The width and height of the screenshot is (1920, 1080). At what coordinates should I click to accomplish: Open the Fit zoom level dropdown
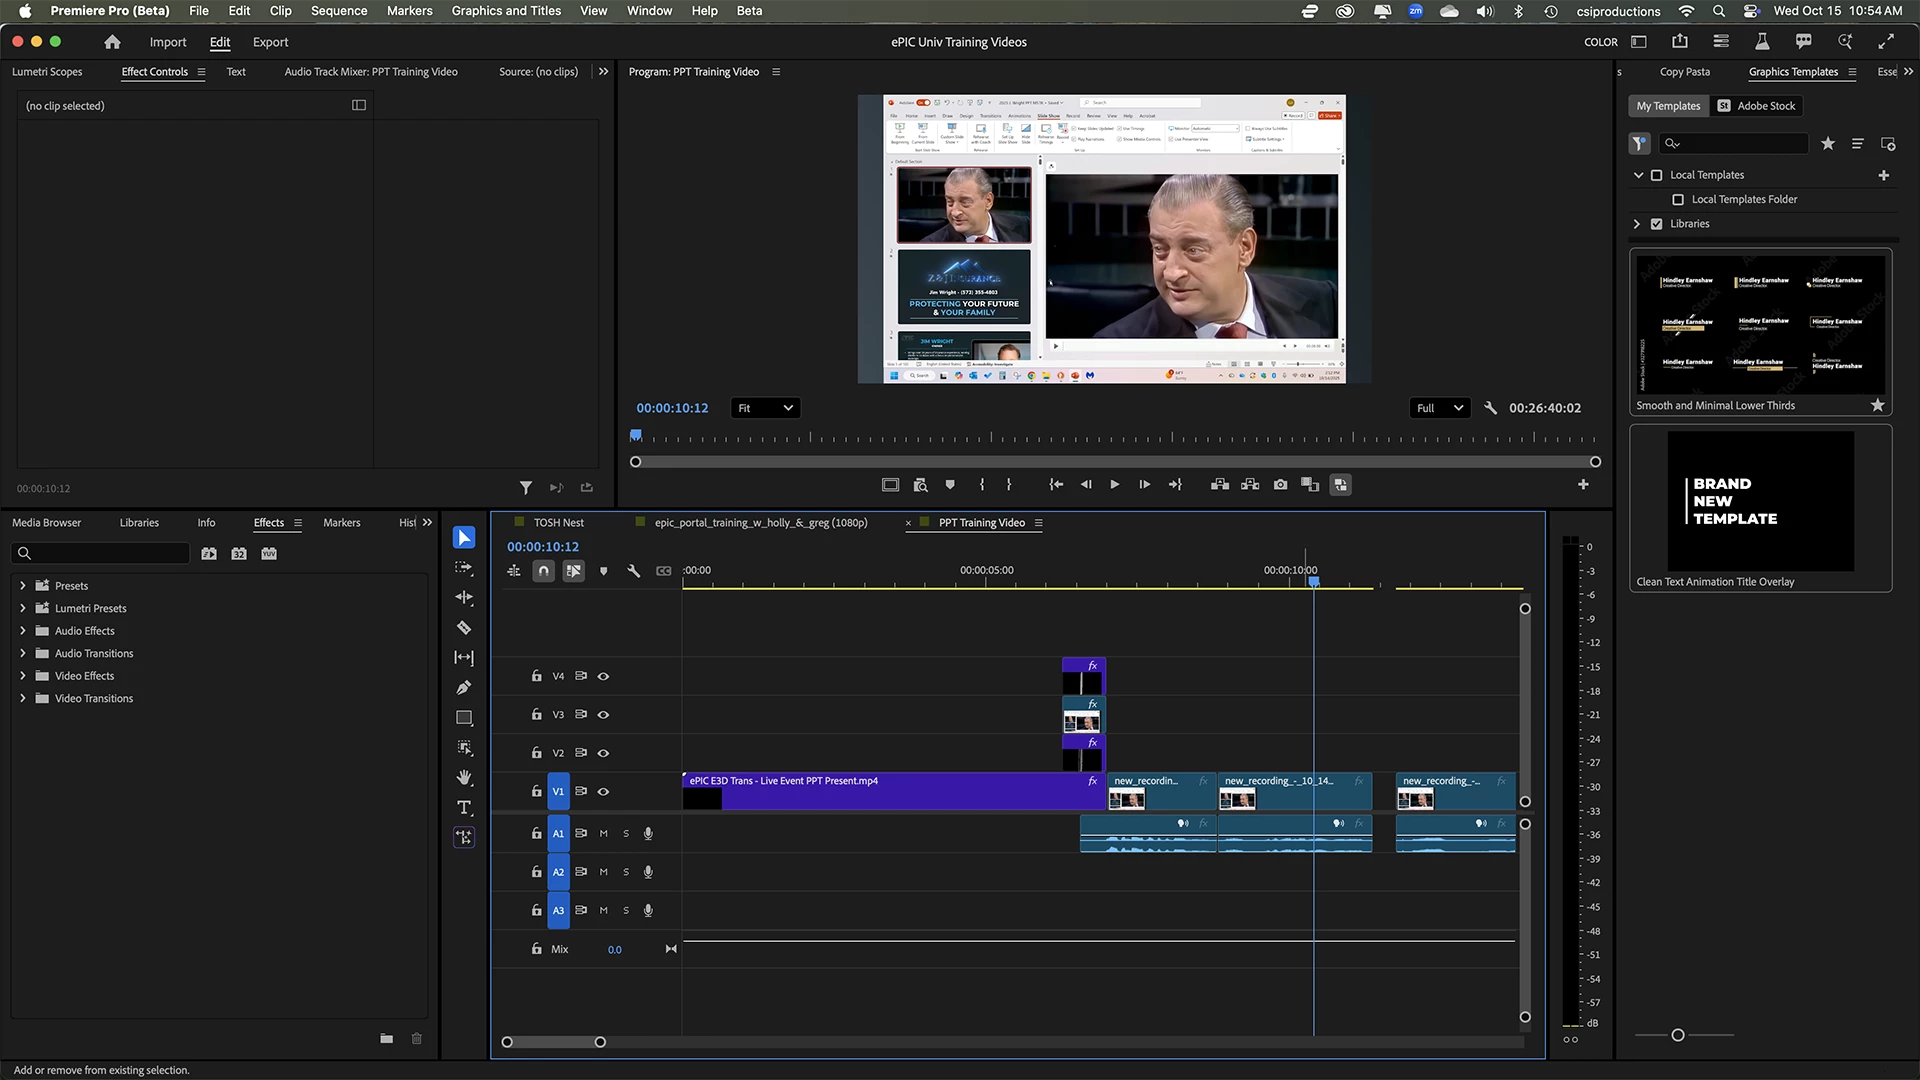[765, 408]
